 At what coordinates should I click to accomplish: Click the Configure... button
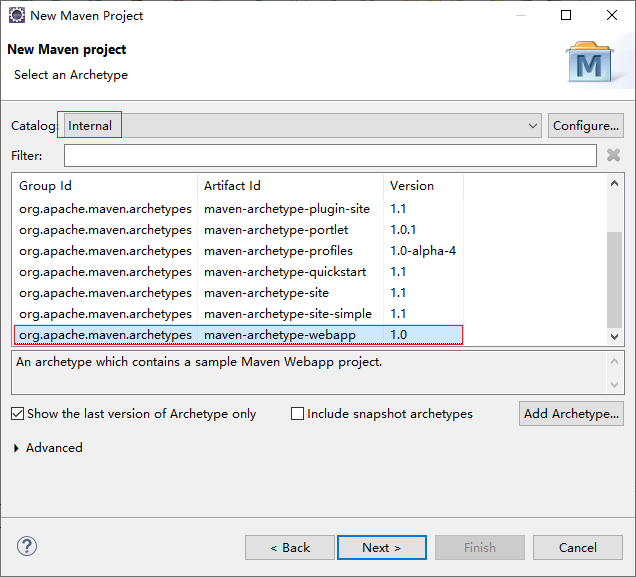586,126
